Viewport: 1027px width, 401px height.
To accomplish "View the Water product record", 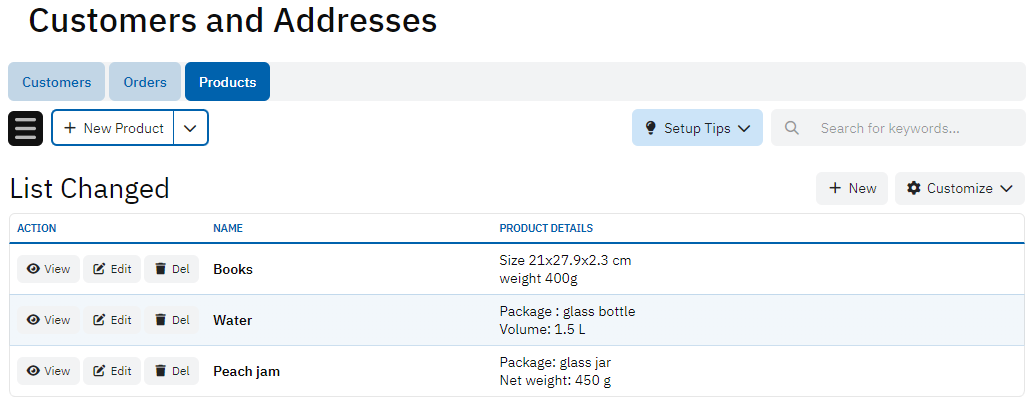I will click(x=48, y=320).
